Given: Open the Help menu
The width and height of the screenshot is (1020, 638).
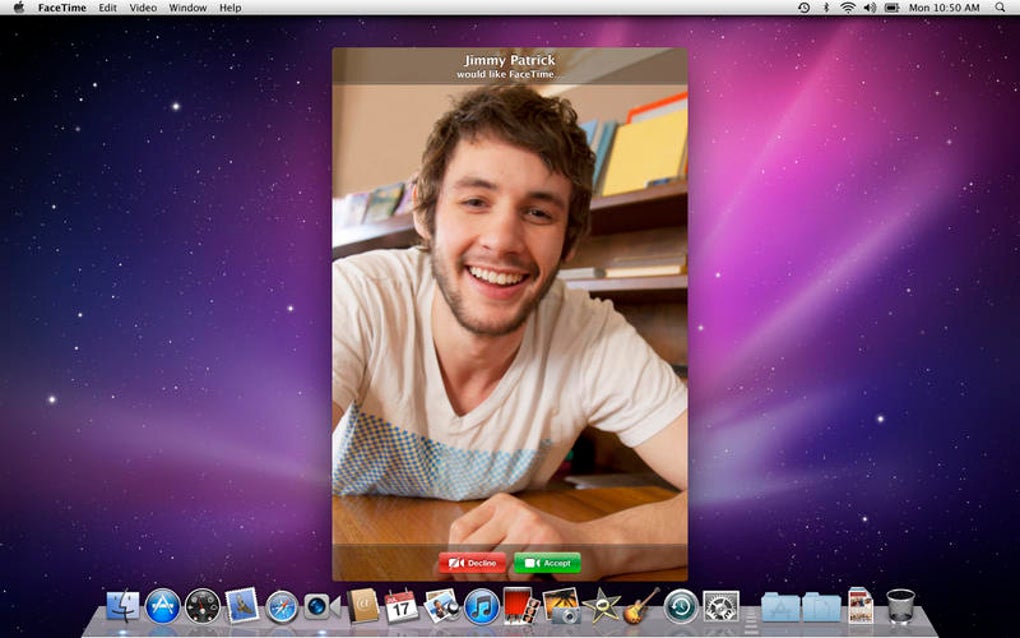Looking at the screenshot, I should click(x=230, y=8).
